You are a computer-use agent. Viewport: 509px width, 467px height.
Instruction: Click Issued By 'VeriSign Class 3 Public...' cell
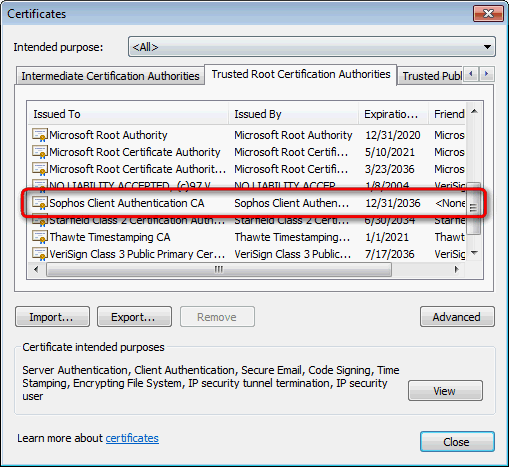[293, 254]
